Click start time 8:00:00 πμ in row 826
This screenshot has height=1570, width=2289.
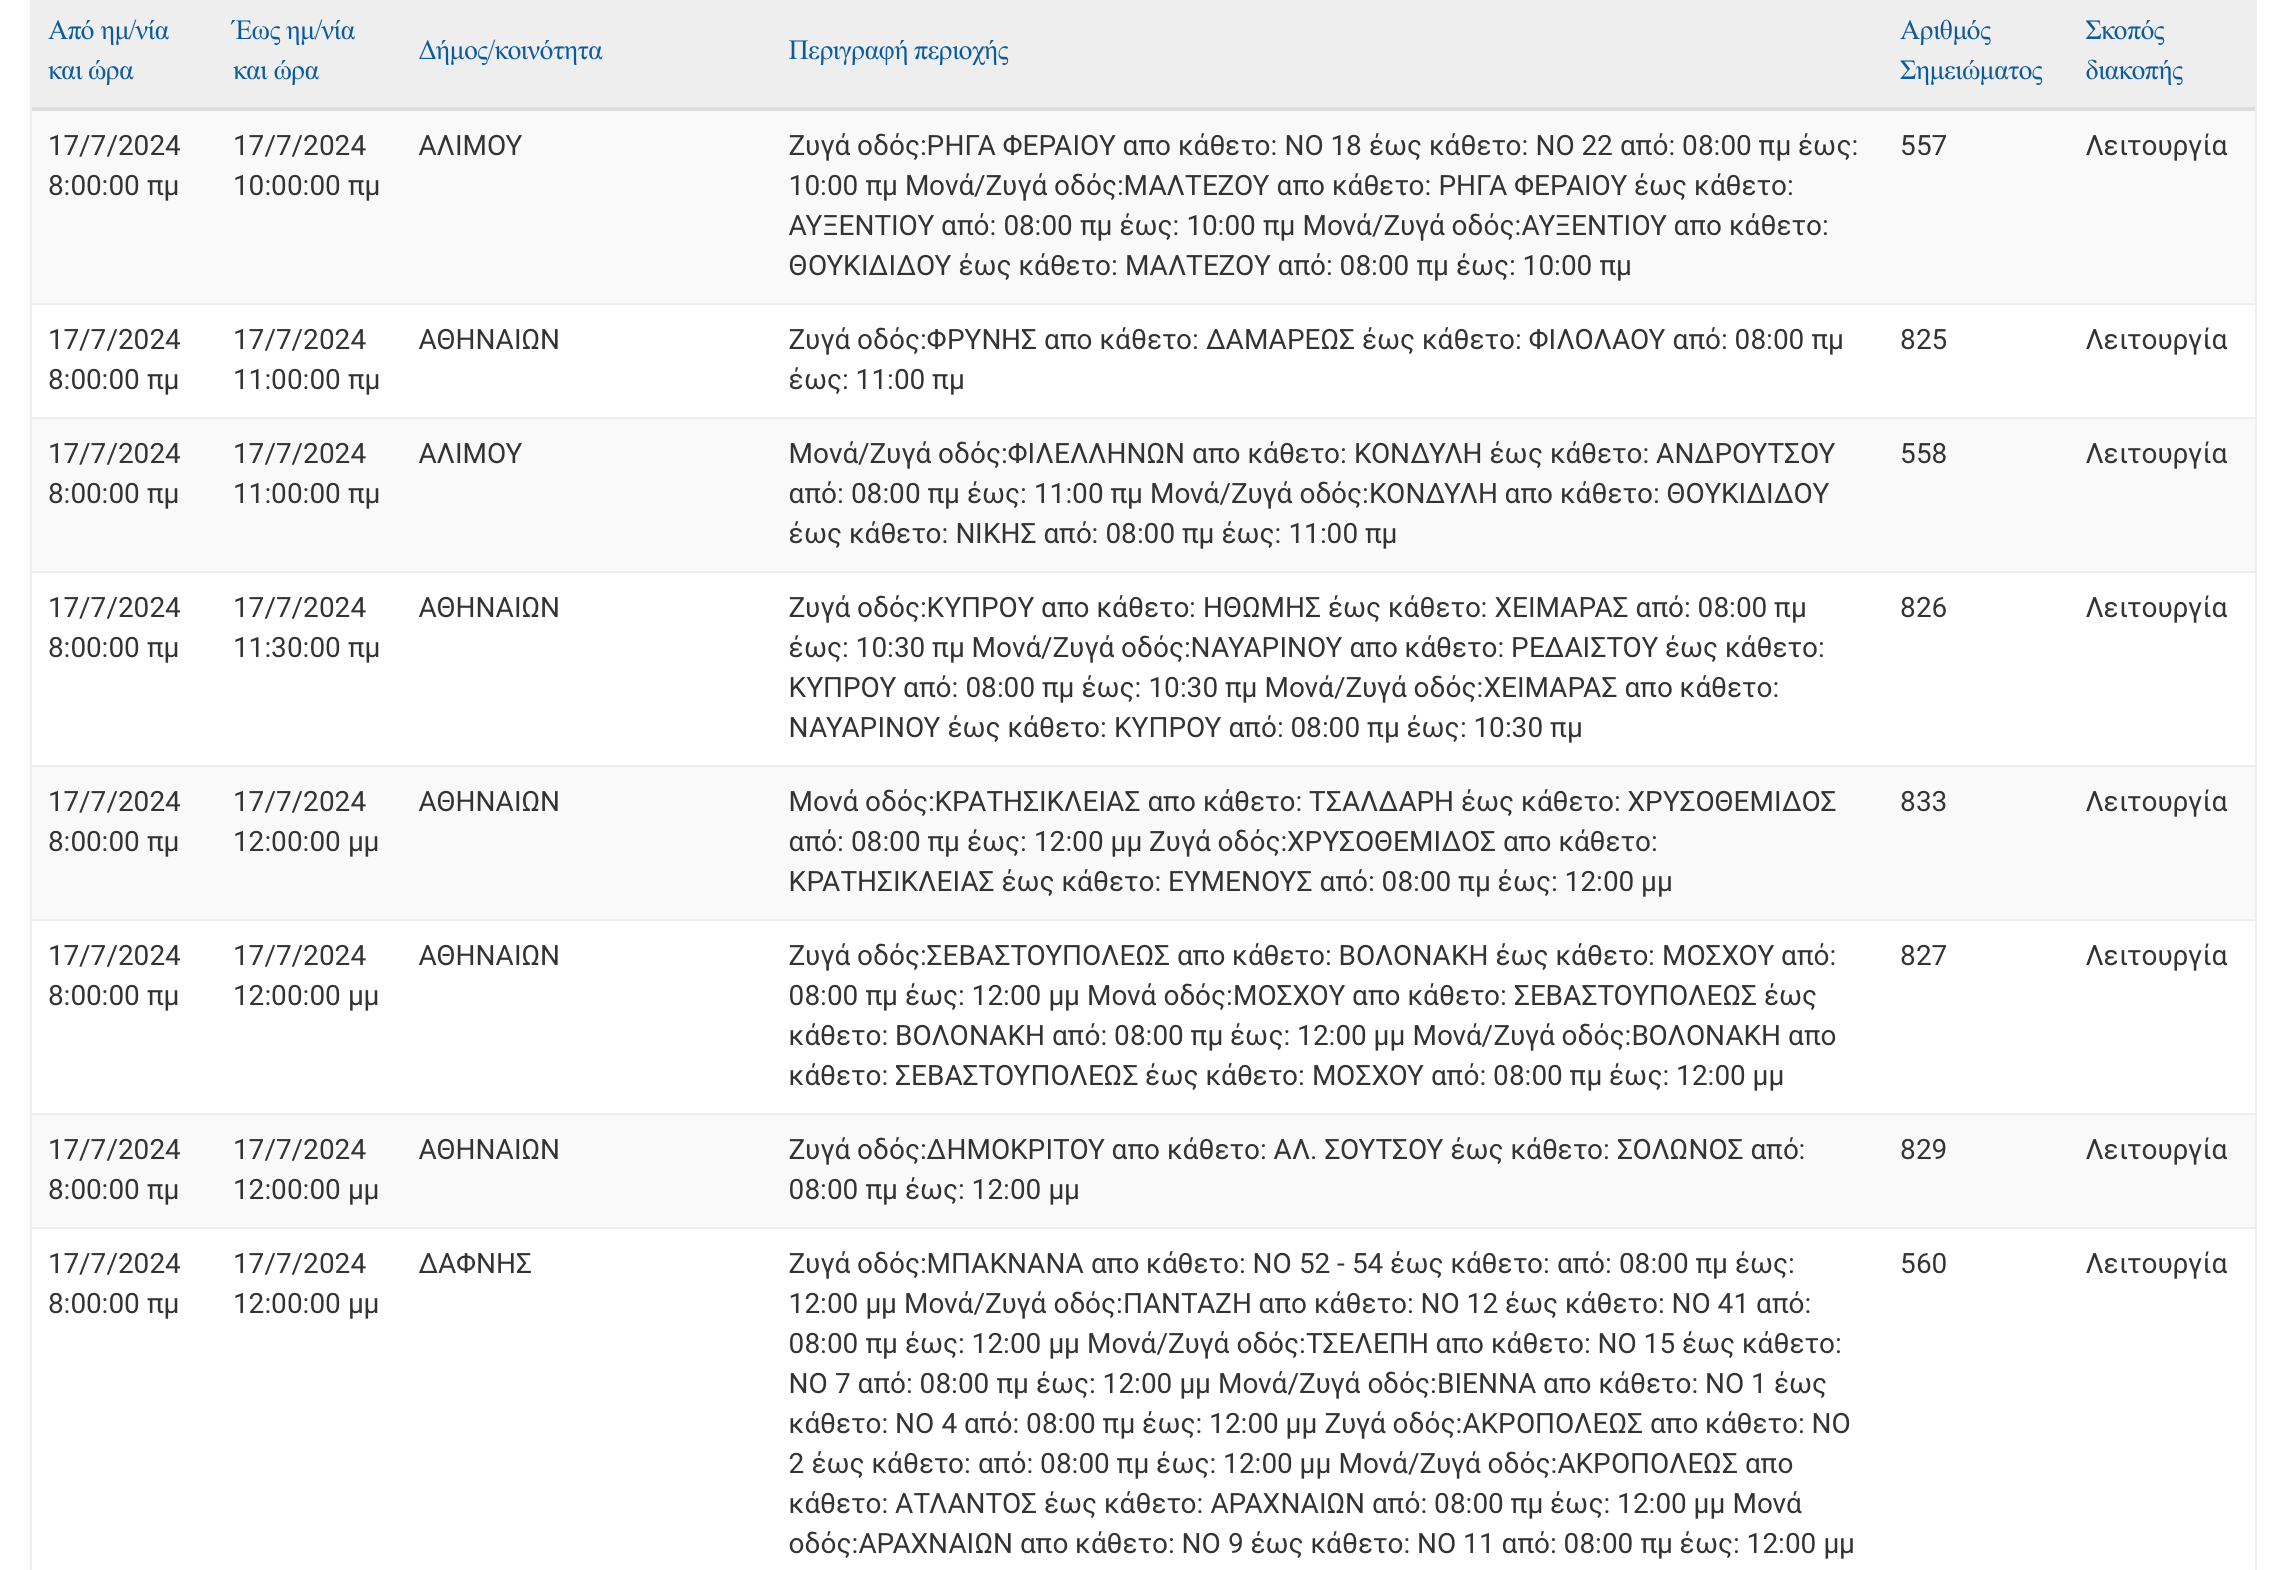[x=114, y=648]
